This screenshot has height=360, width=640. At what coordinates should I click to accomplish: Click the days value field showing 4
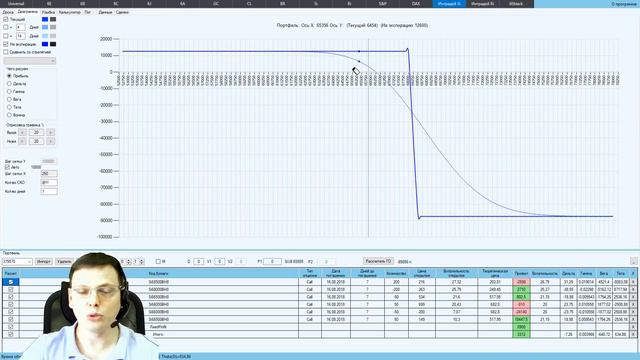click(20, 27)
